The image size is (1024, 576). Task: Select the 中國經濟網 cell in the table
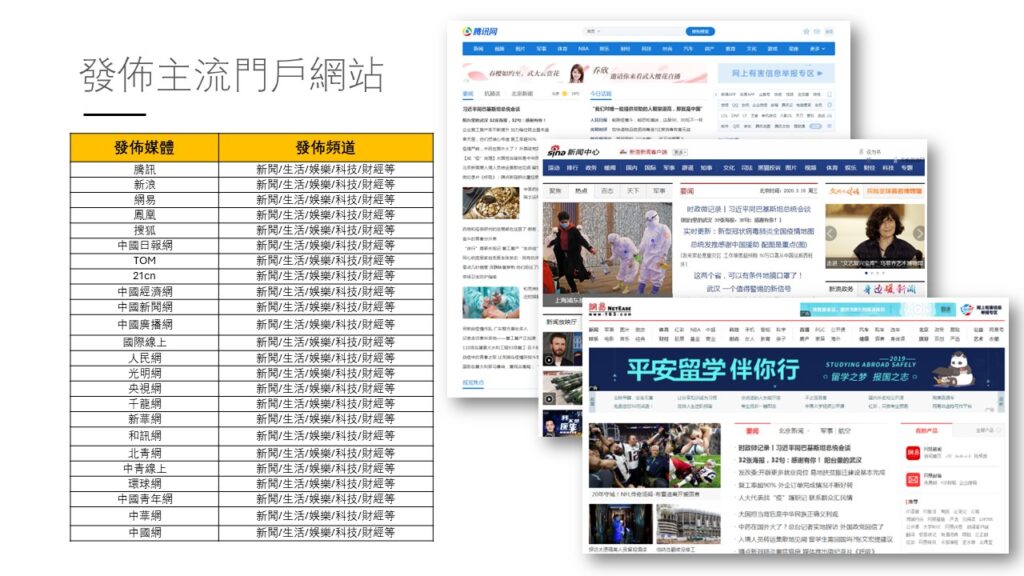(144, 291)
